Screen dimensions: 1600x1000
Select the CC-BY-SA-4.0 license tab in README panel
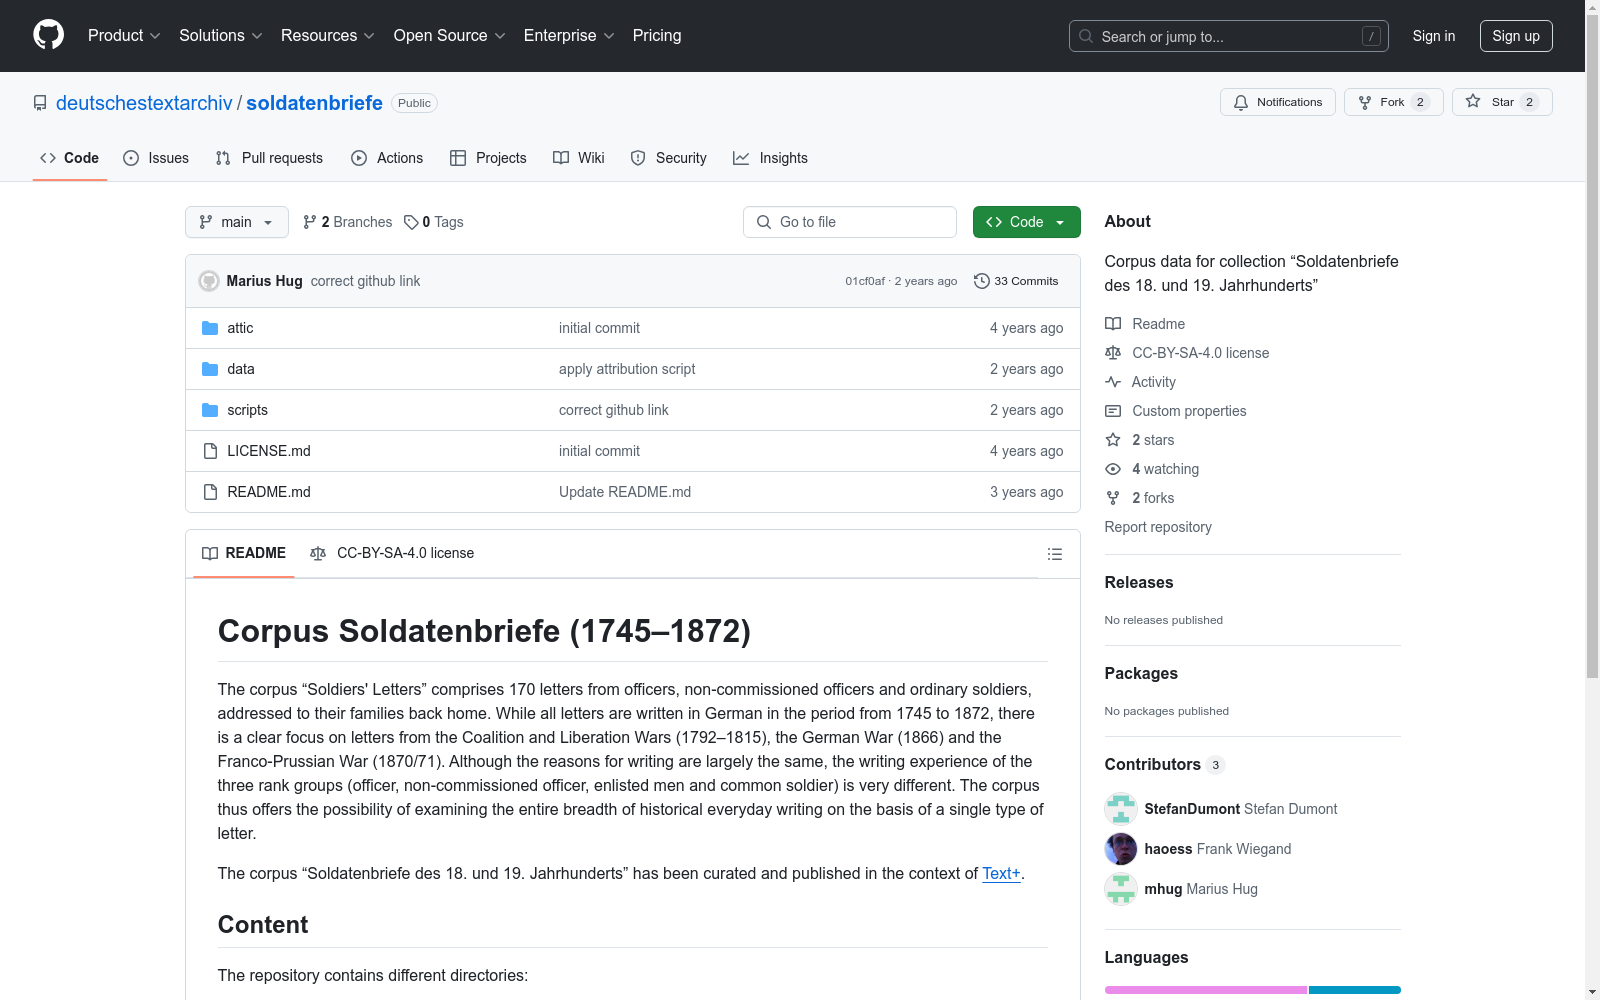392,553
